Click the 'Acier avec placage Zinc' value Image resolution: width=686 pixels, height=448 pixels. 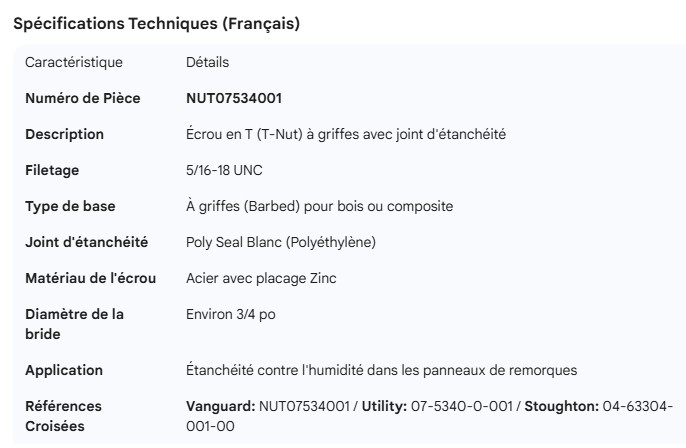(261, 278)
